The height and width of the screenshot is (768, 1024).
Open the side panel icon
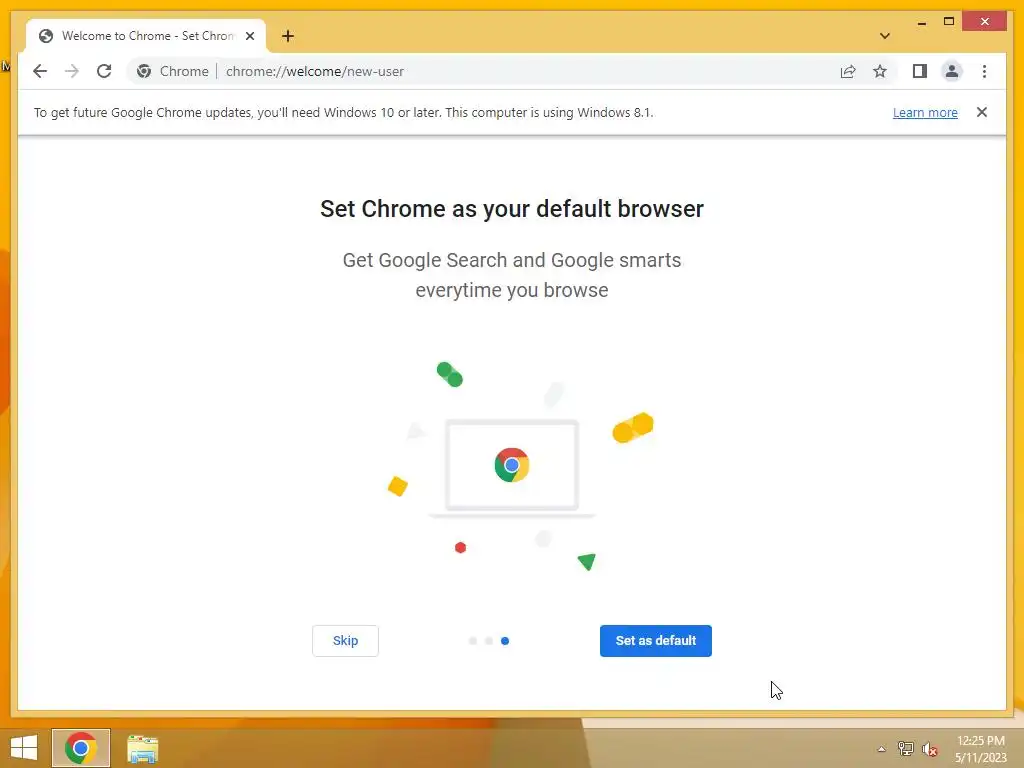(920, 71)
